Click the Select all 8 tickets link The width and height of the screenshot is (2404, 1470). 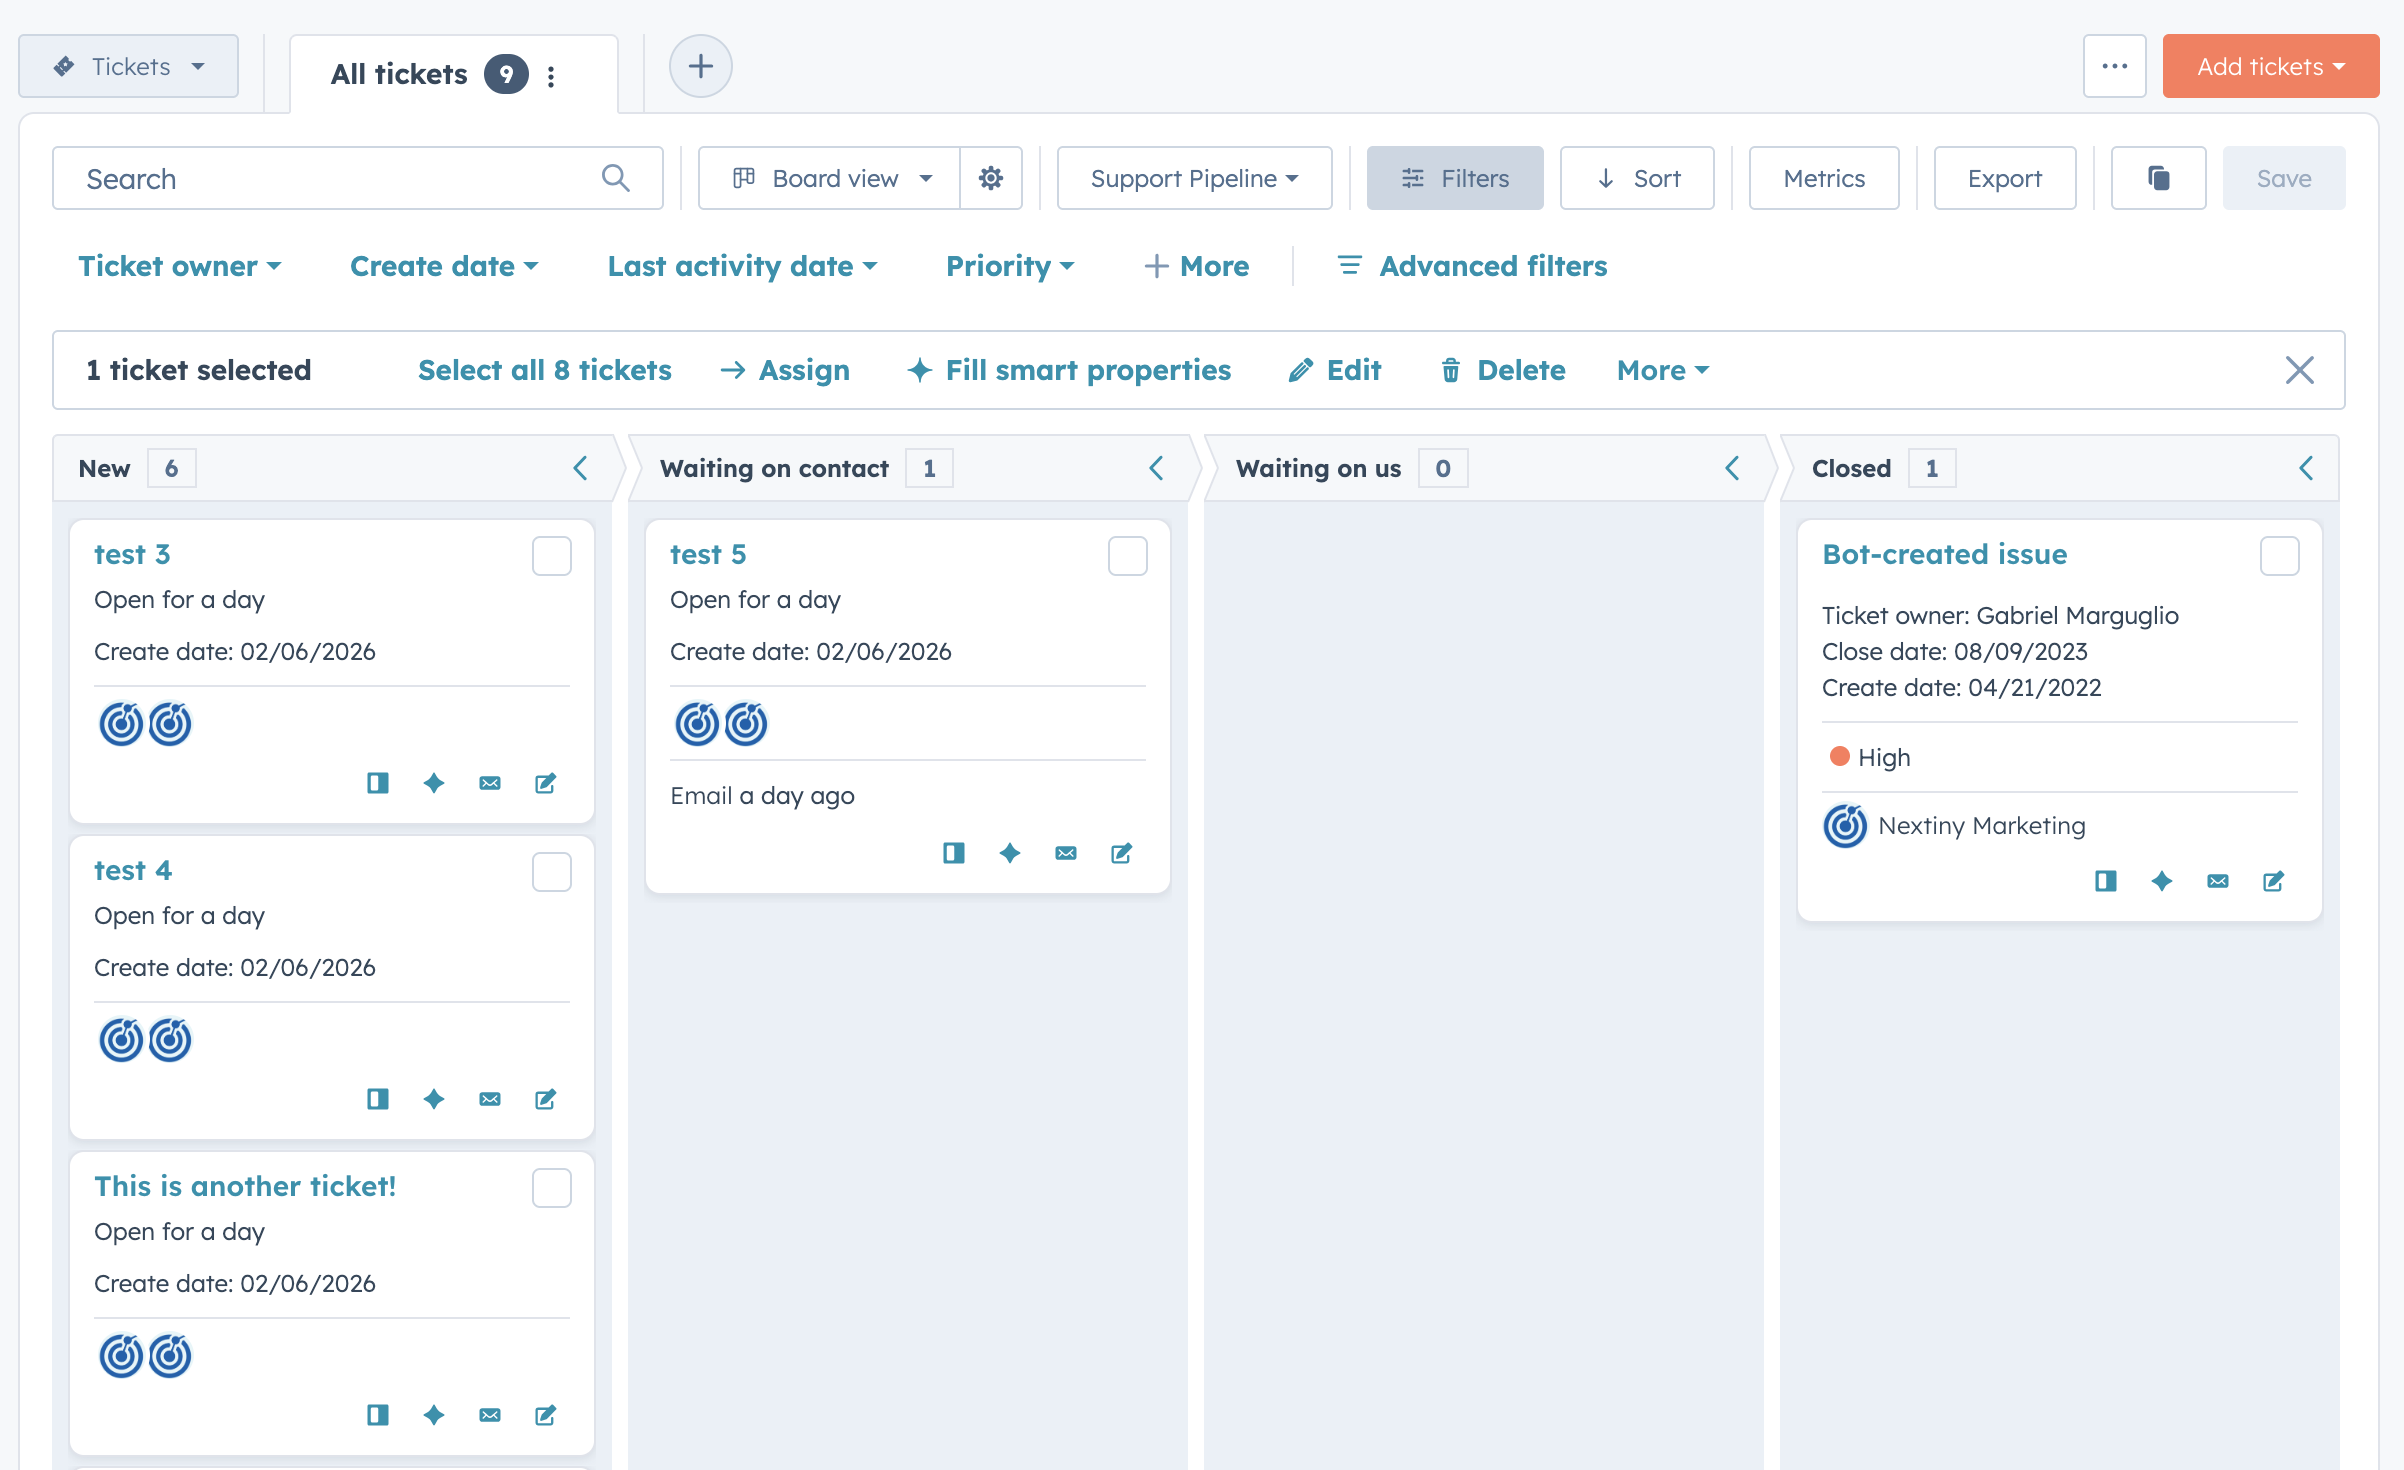[x=544, y=370]
